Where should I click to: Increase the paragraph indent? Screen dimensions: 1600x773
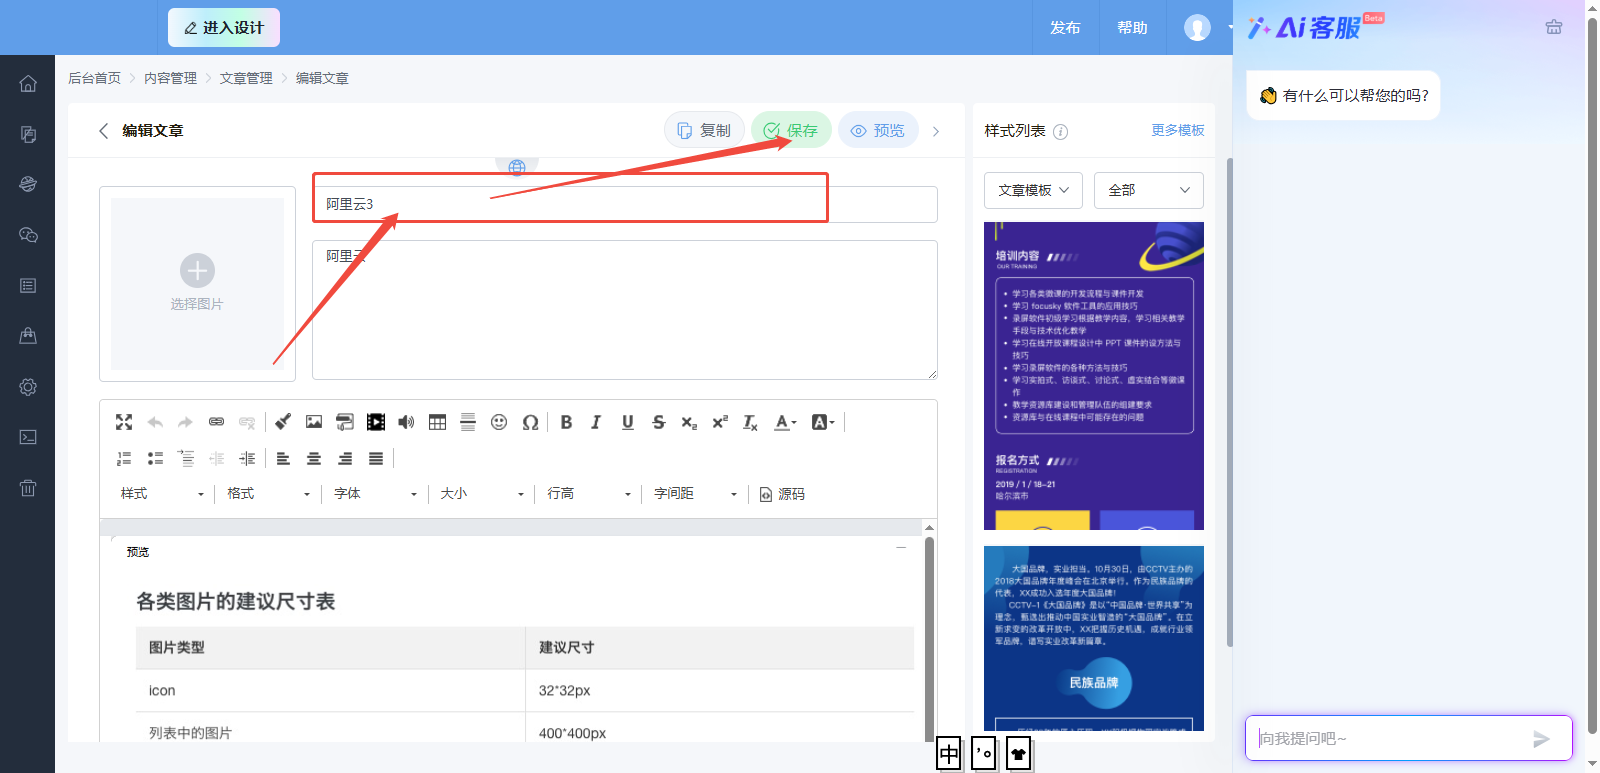247,458
